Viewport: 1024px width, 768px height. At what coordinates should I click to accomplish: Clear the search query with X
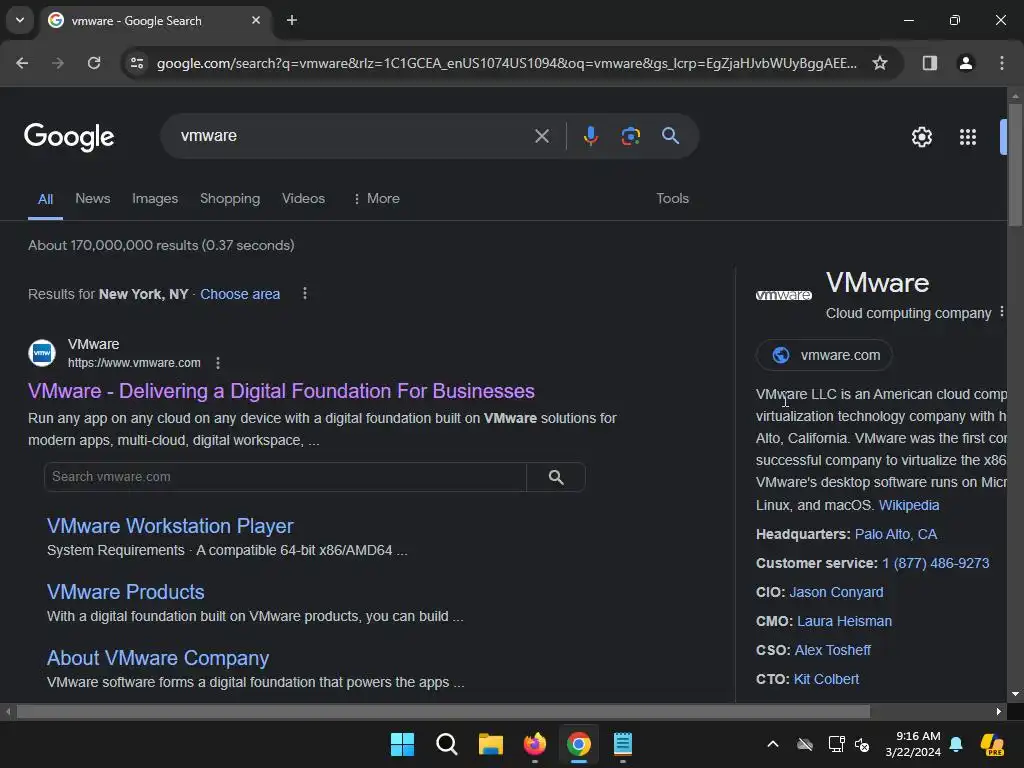click(541, 136)
